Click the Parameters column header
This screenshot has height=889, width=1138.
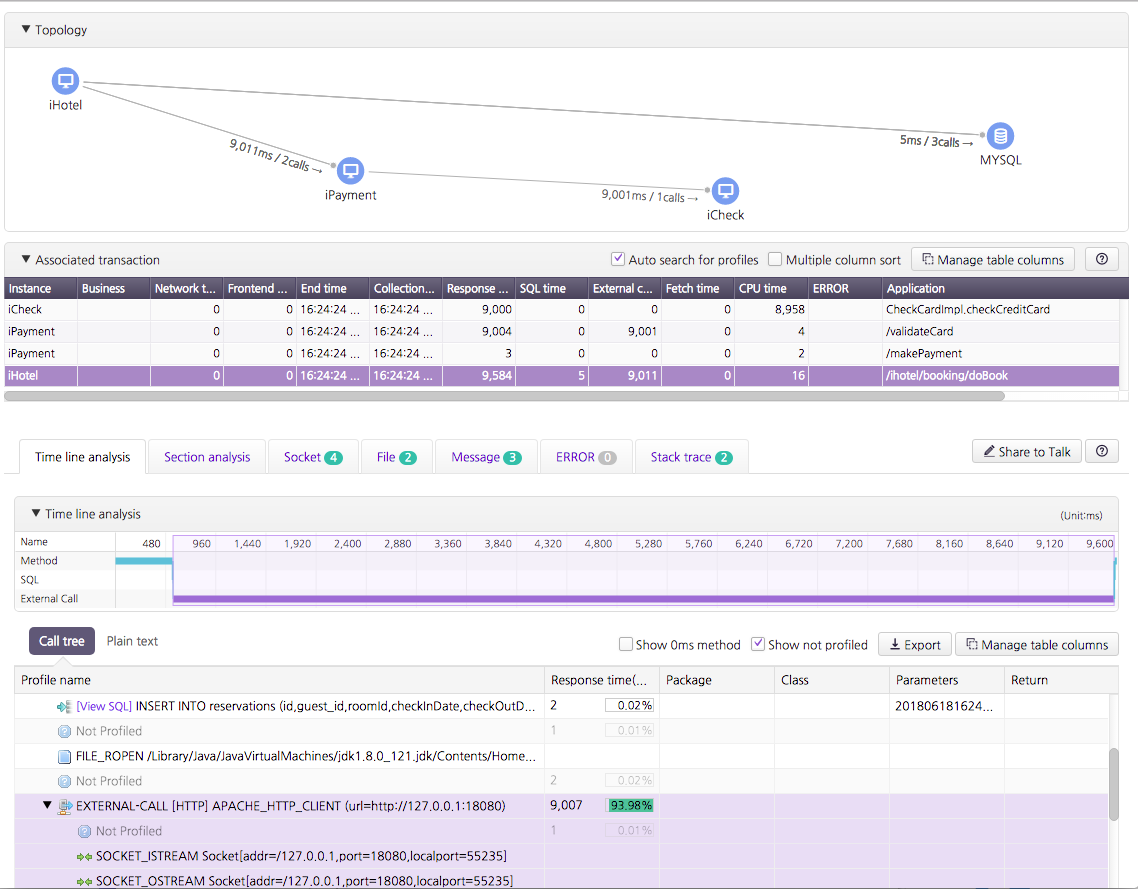[946, 680]
